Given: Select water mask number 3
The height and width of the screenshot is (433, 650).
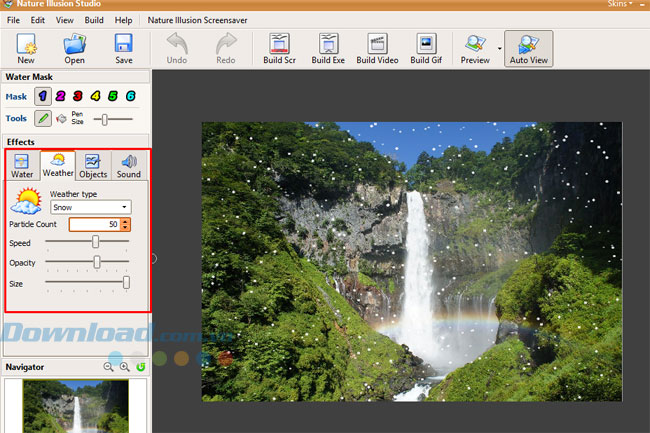Looking at the screenshot, I should point(78,96).
